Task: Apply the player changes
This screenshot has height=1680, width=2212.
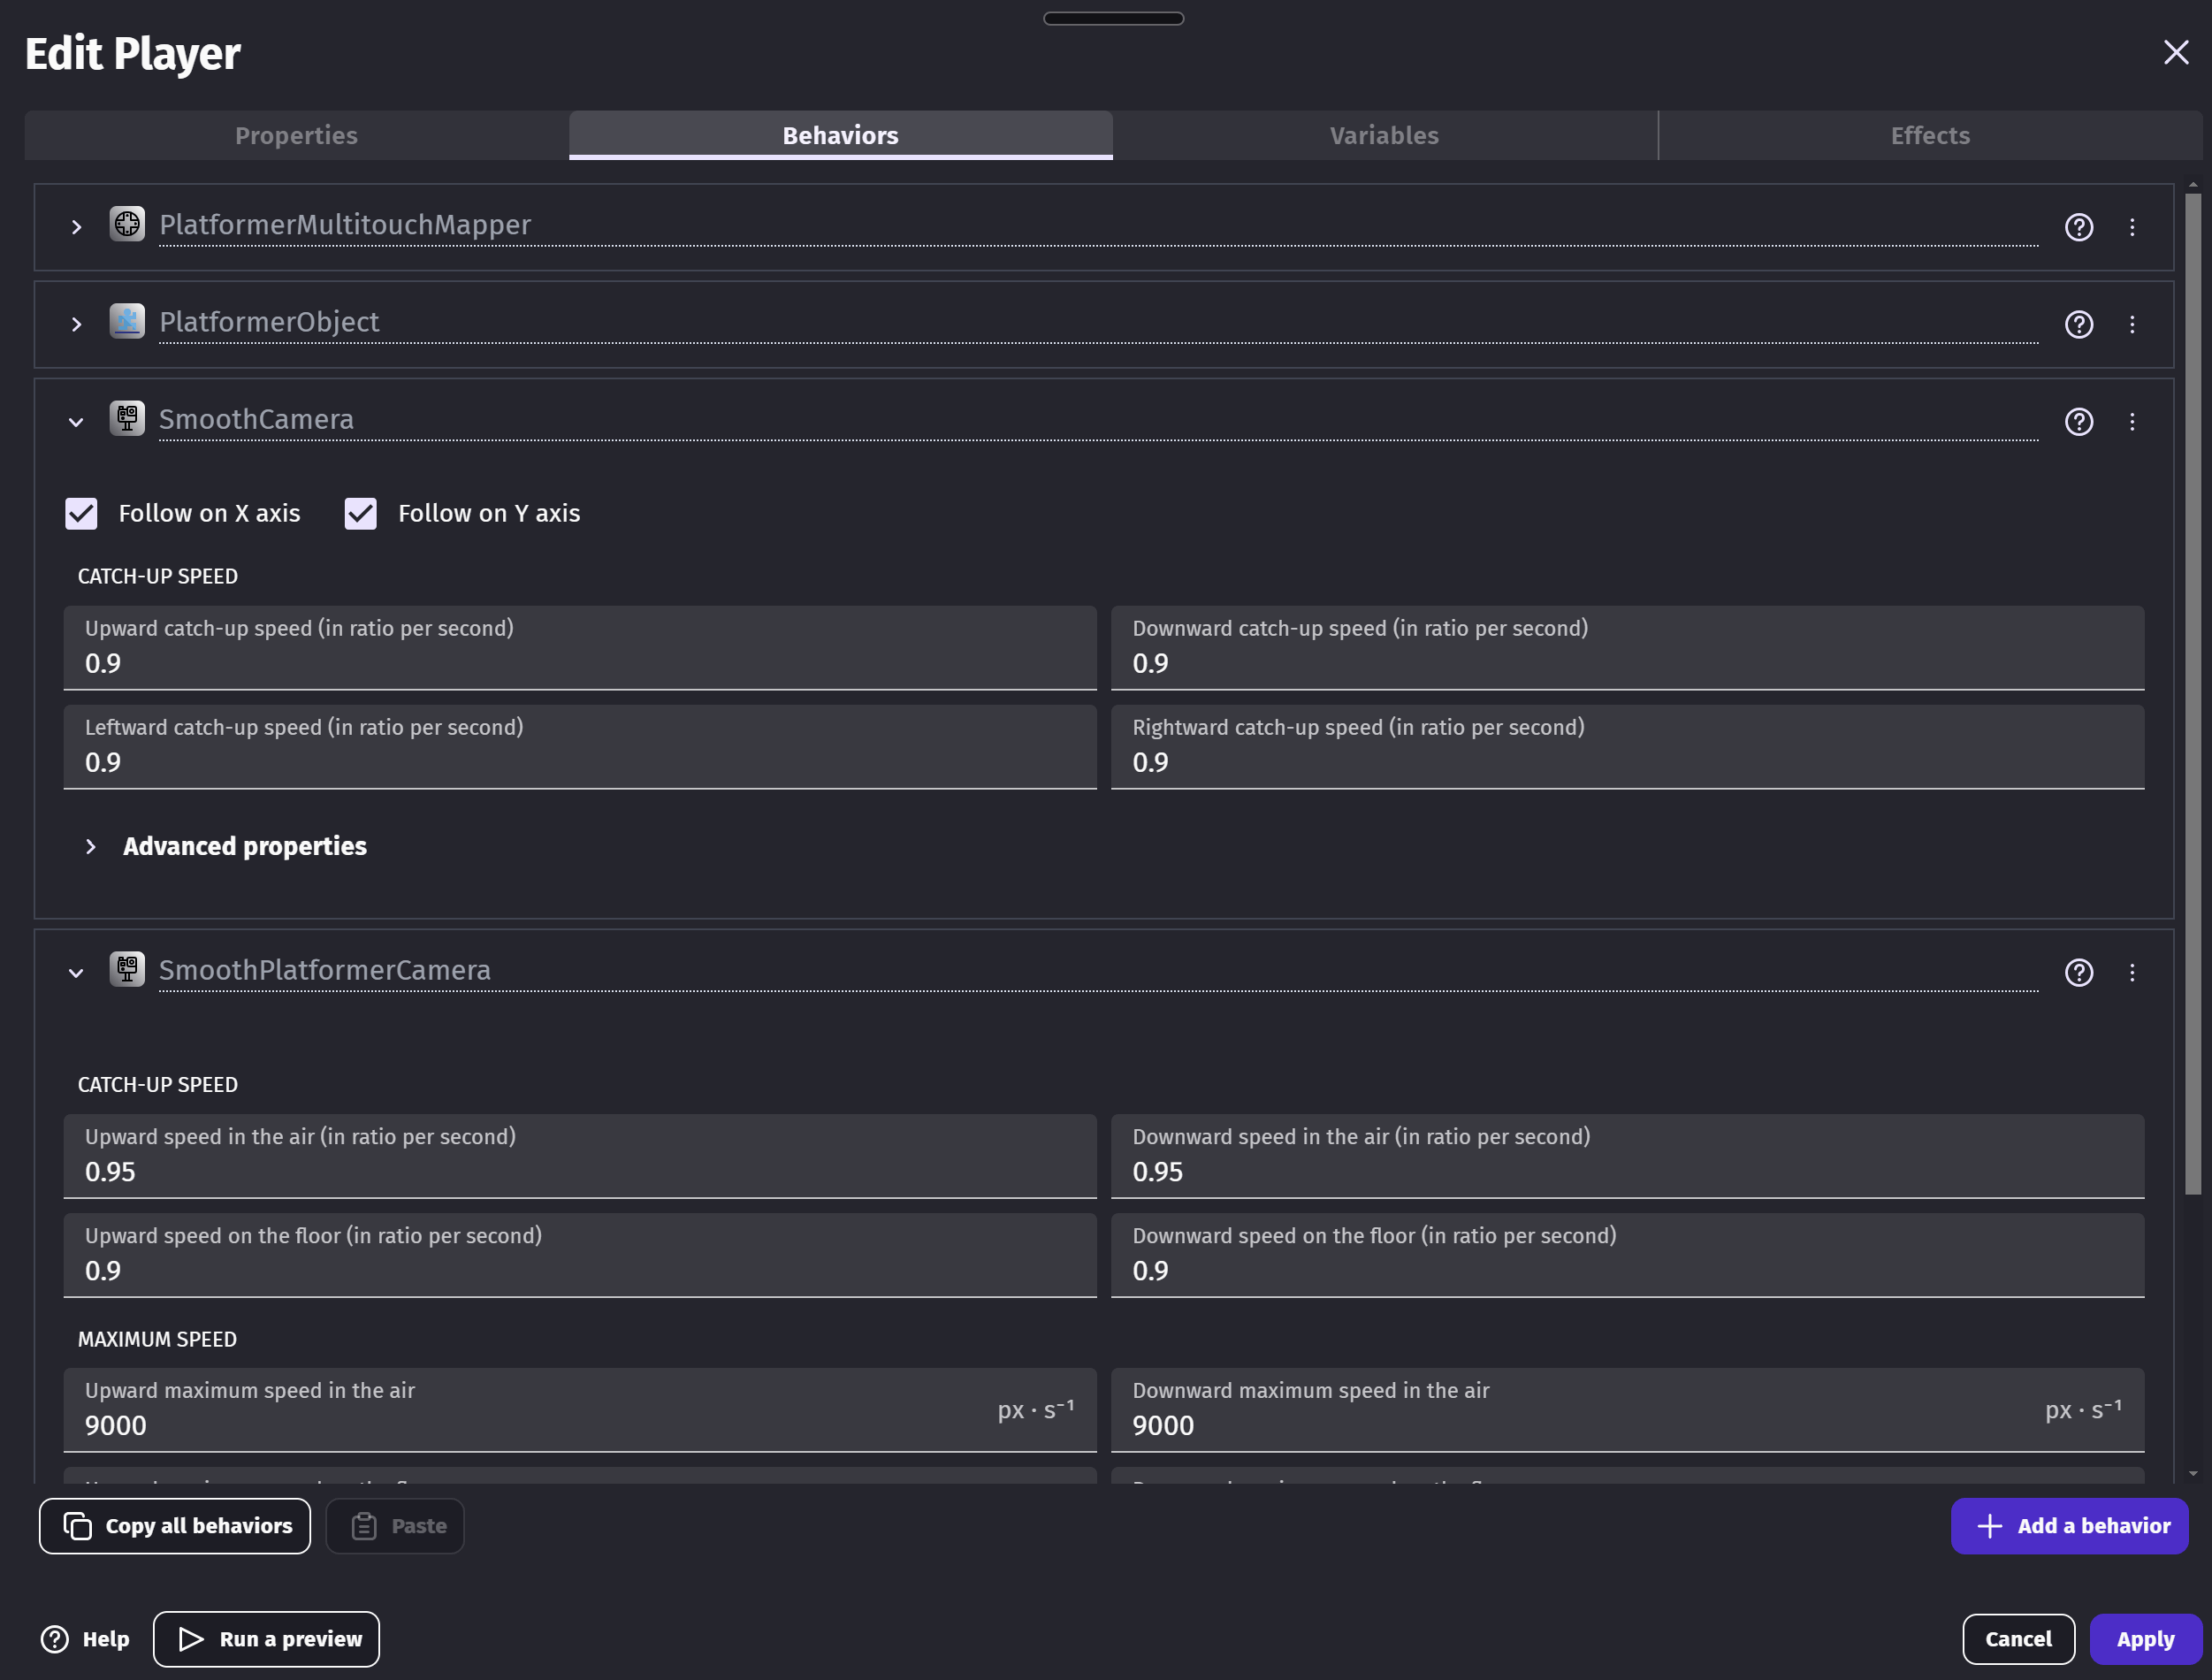Action: pyautogui.click(x=2144, y=1638)
